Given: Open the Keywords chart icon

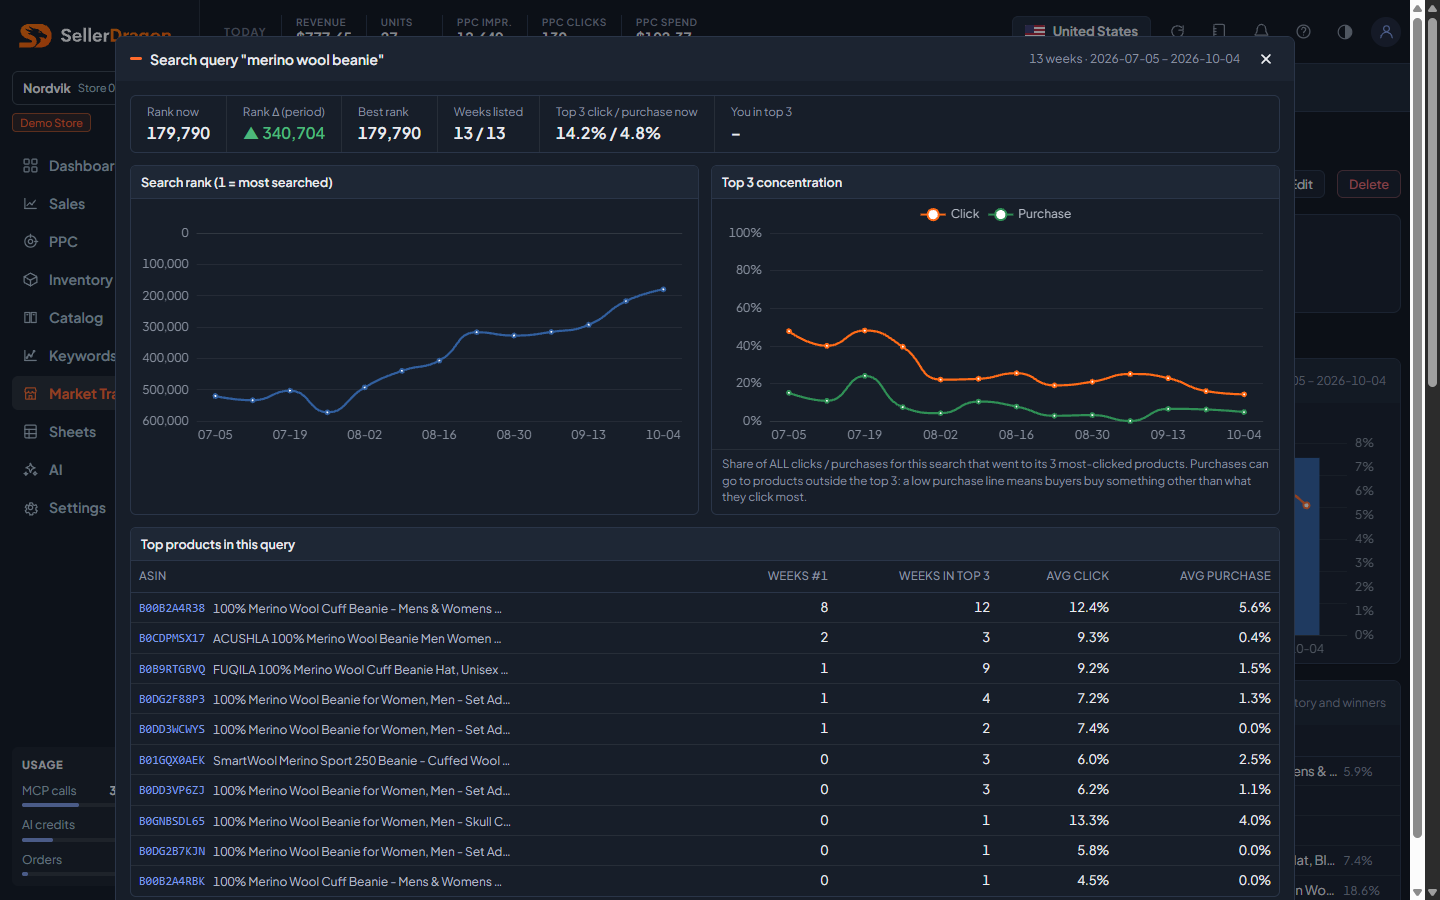Looking at the screenshot, I should [31, 356].
